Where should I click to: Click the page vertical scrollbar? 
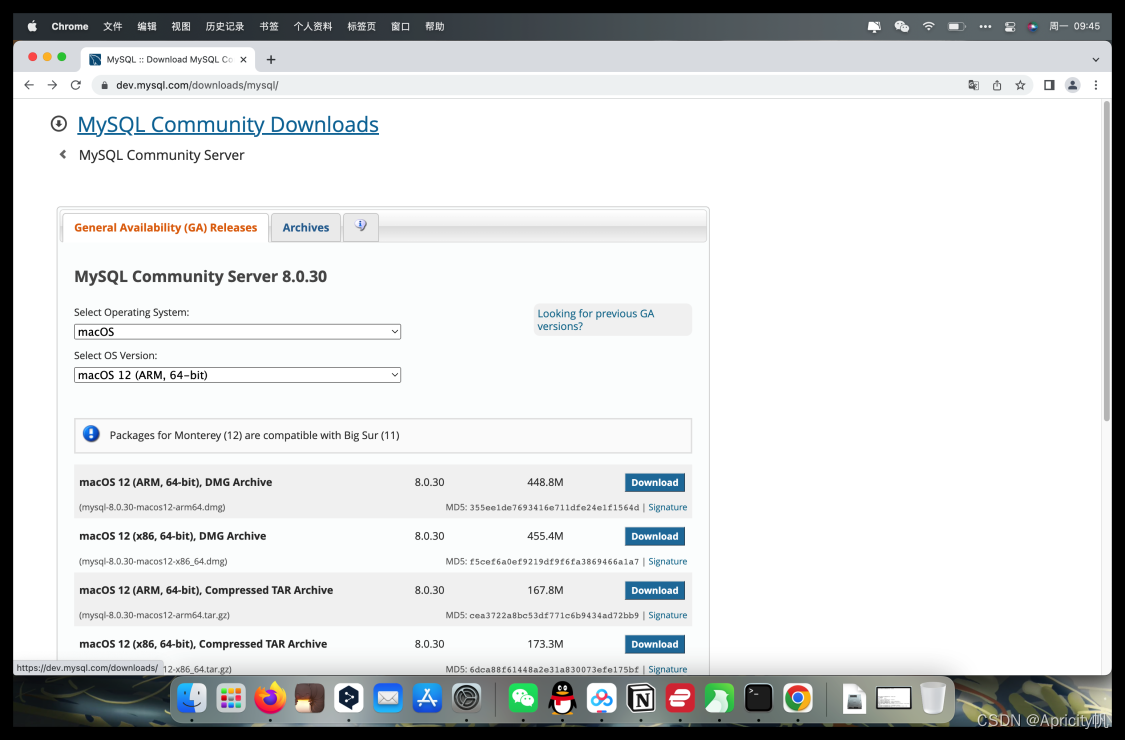(x=1106, y=262)
